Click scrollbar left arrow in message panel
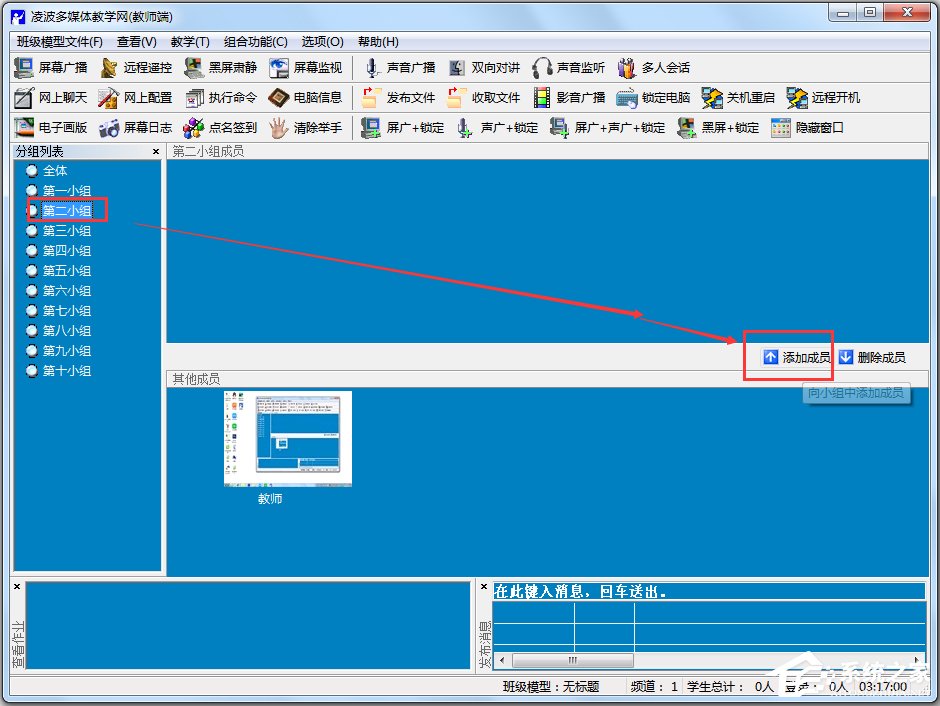This screenshot has width=940, height=706. pos(502,660)
